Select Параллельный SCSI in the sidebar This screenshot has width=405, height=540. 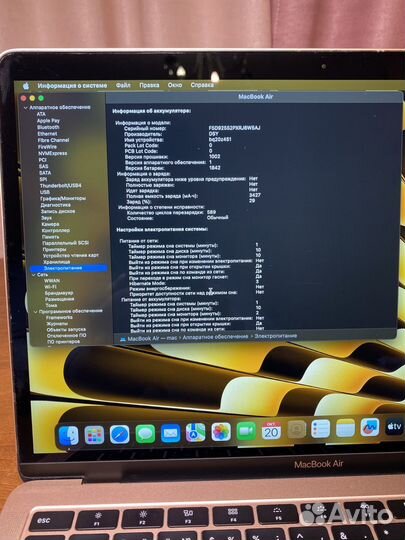coord(65,243)
